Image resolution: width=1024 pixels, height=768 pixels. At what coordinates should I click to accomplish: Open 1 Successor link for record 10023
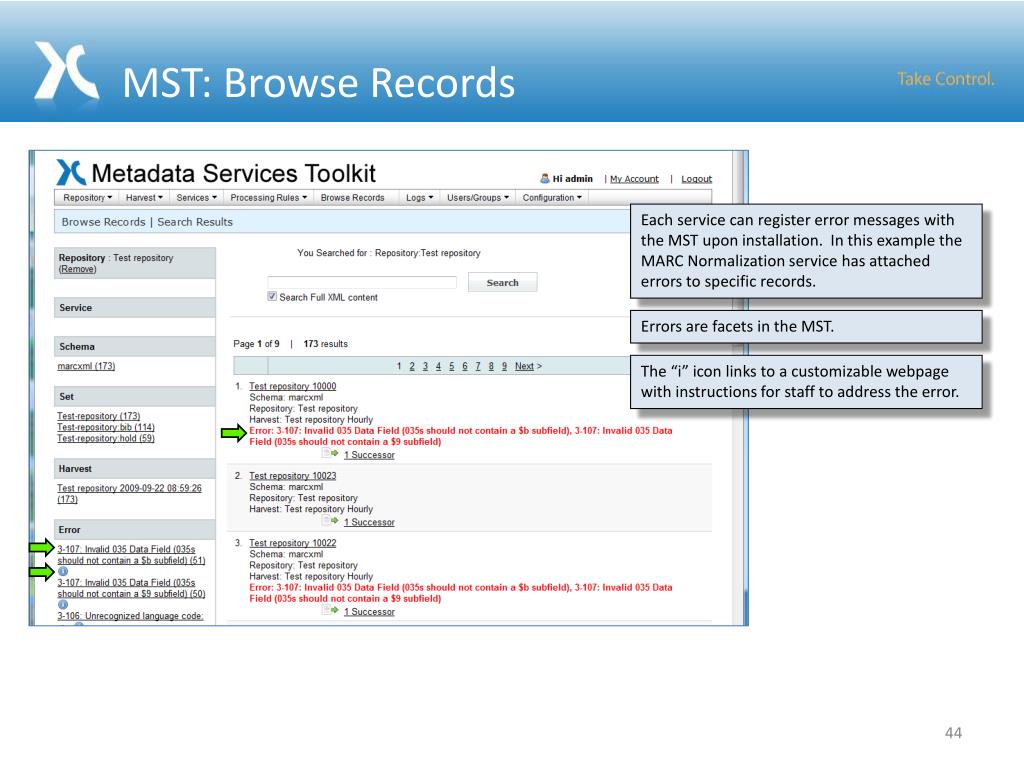click(369, 522)
